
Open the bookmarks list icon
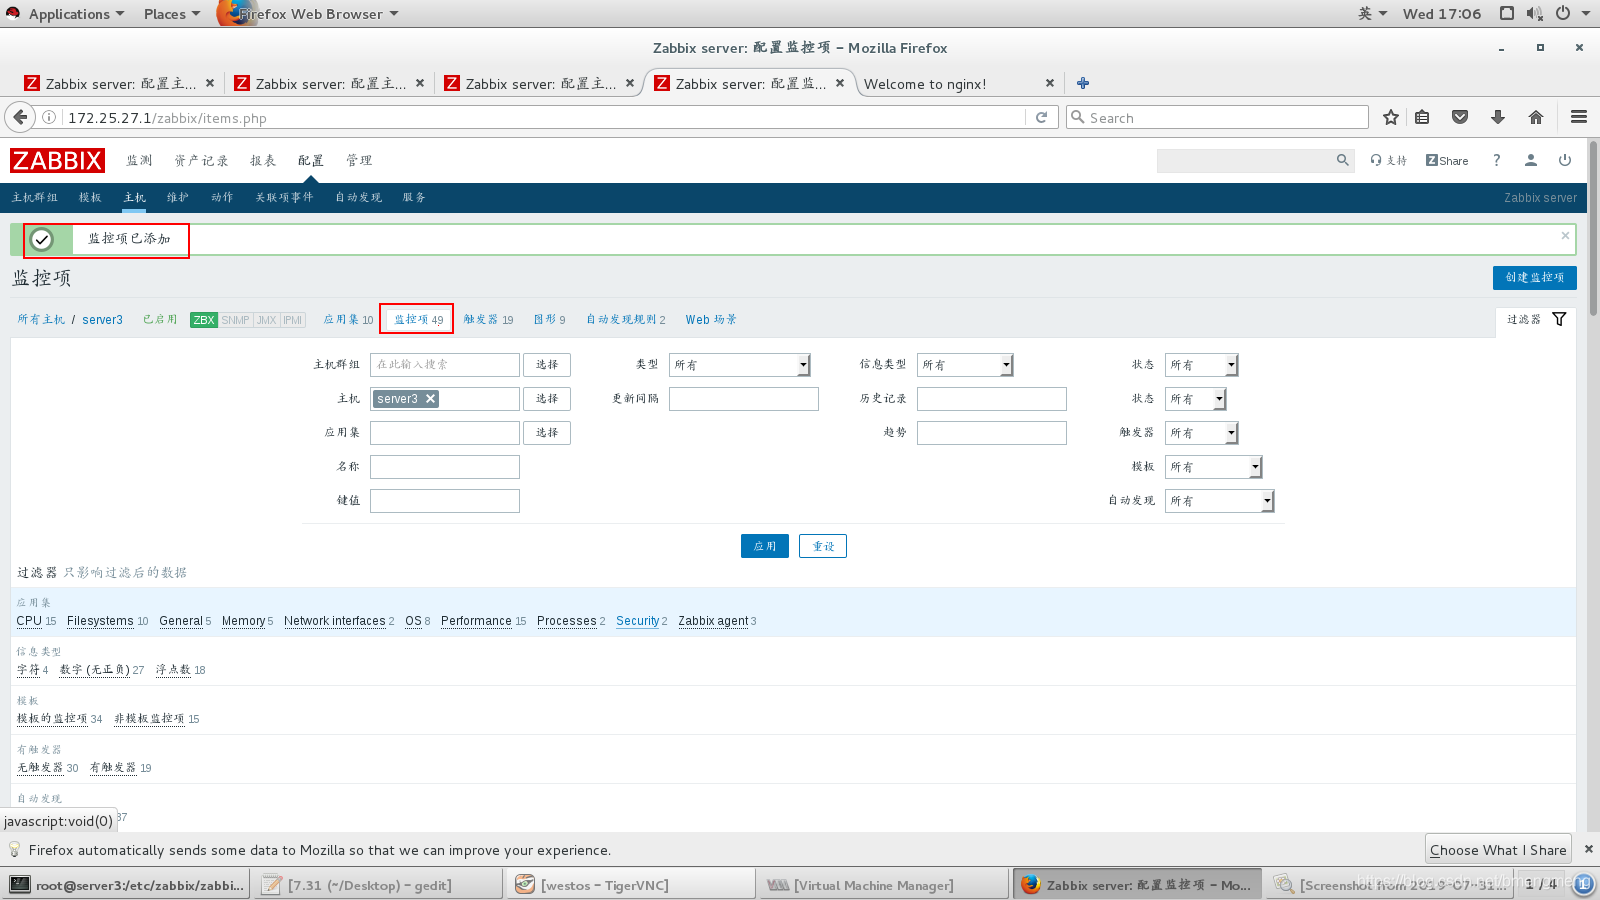pos(1422,117)
